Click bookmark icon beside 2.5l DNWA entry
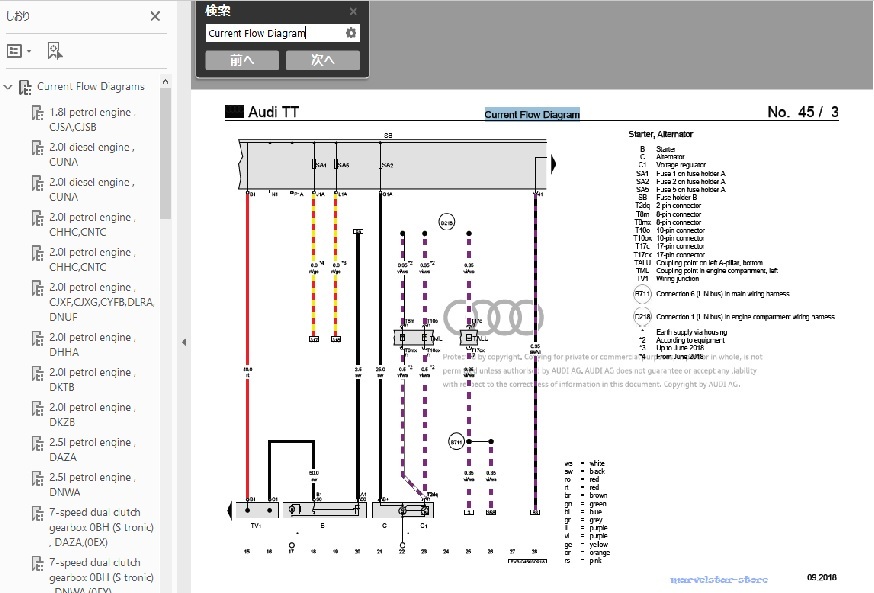Viewport: 874px width, 593px height. (x=37, y=479)
